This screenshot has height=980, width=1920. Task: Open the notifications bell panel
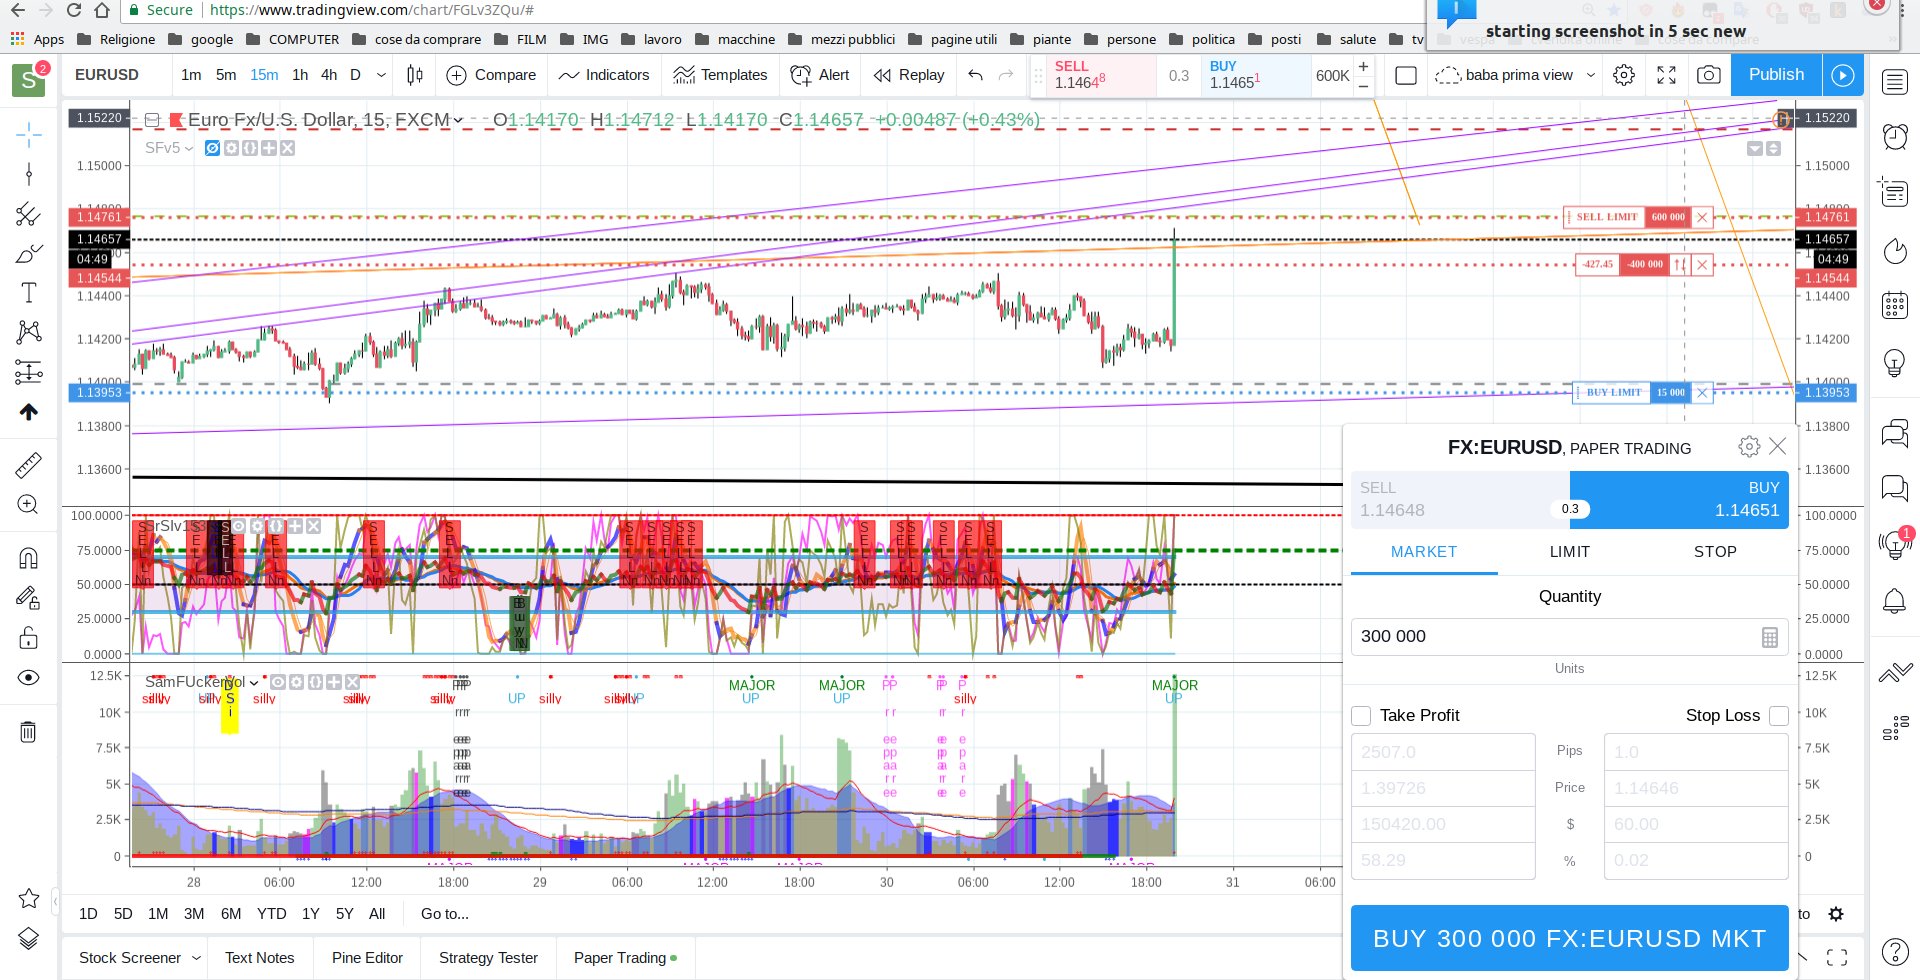click(x=1895, y=600)
